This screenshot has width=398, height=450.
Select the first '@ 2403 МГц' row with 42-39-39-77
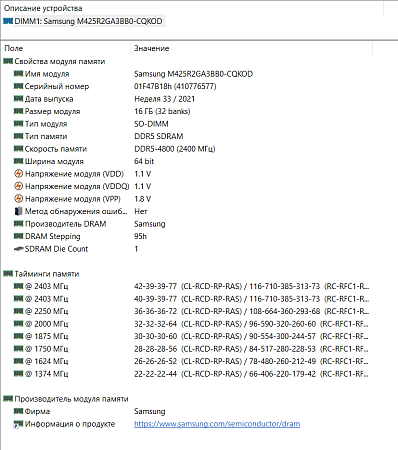191,286
